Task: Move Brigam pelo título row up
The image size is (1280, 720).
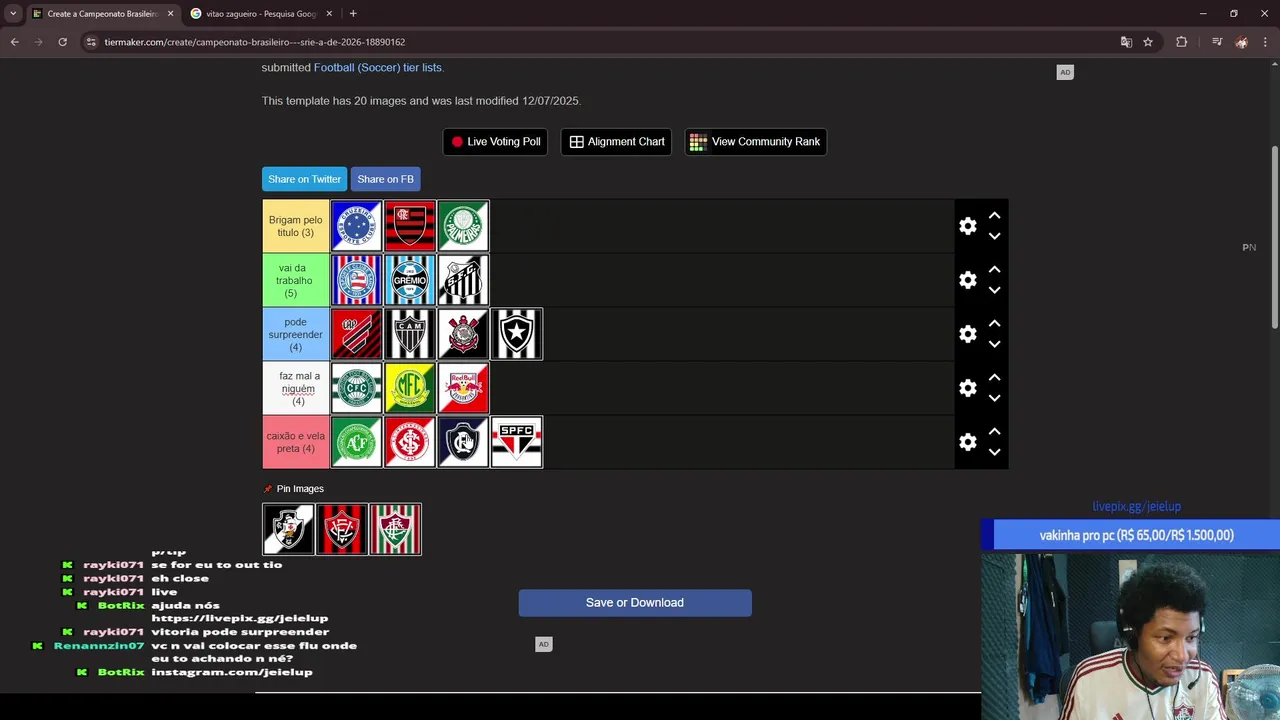Action: click(x=994, y=215)
